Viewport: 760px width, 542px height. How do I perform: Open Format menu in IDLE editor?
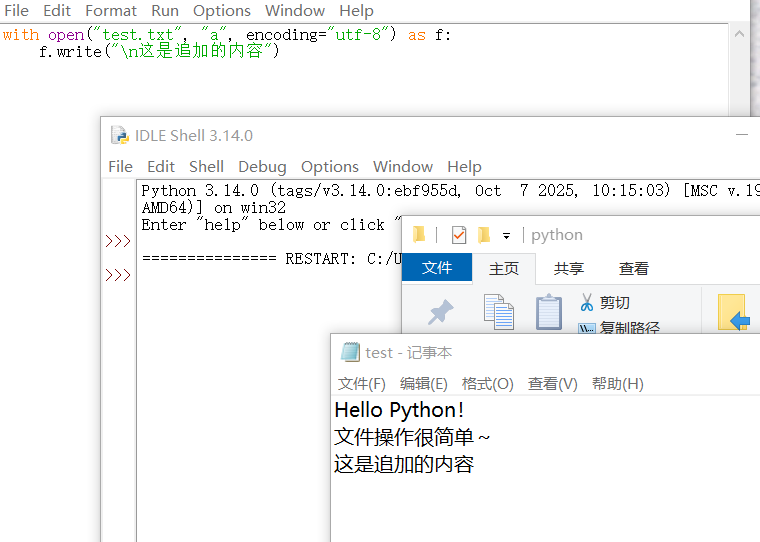(x=111, y=11)
